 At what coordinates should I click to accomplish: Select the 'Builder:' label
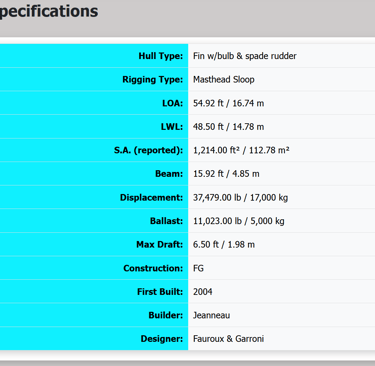coord(166,315)
